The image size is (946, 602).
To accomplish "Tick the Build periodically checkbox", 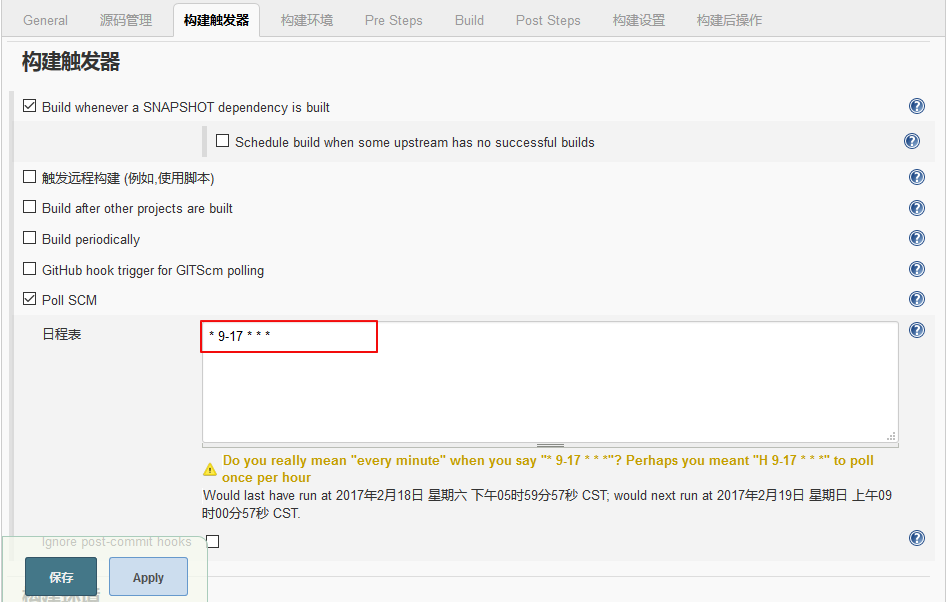I will tap(29, 238).
